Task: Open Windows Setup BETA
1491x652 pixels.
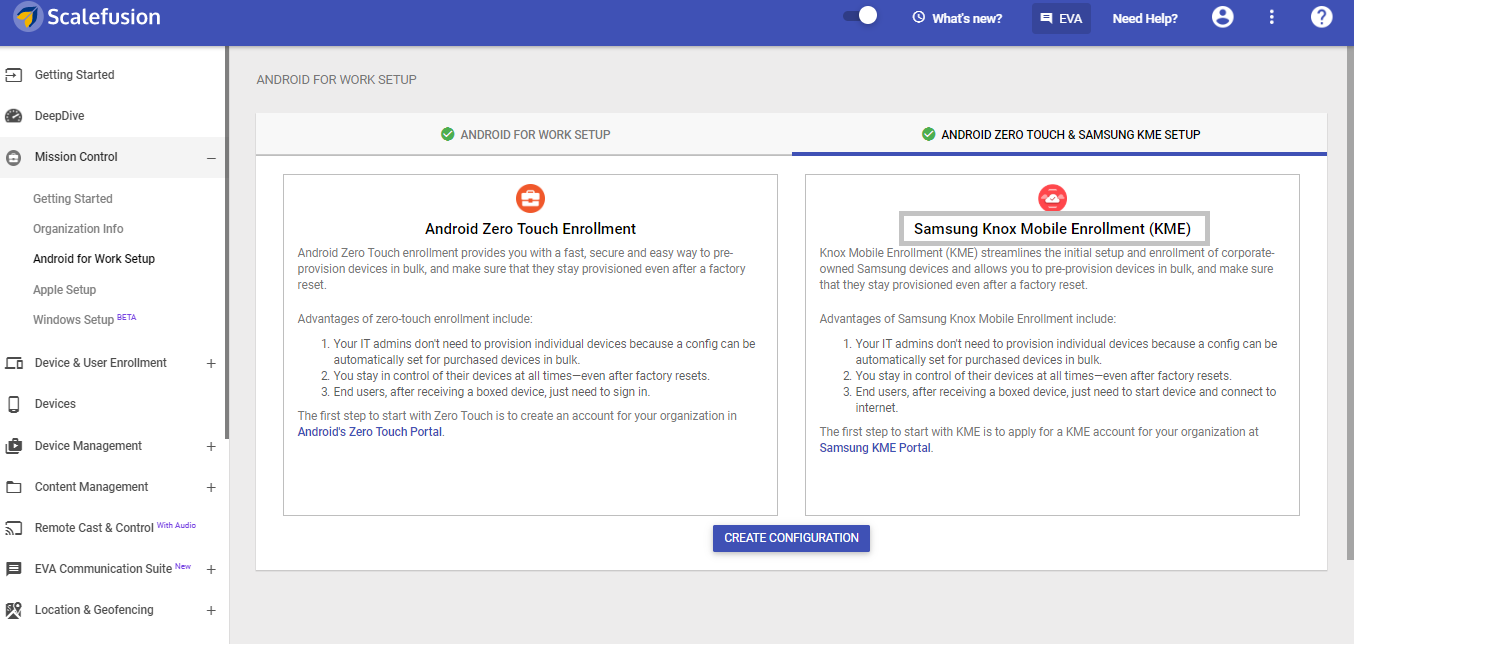Action: click(84, 320)
